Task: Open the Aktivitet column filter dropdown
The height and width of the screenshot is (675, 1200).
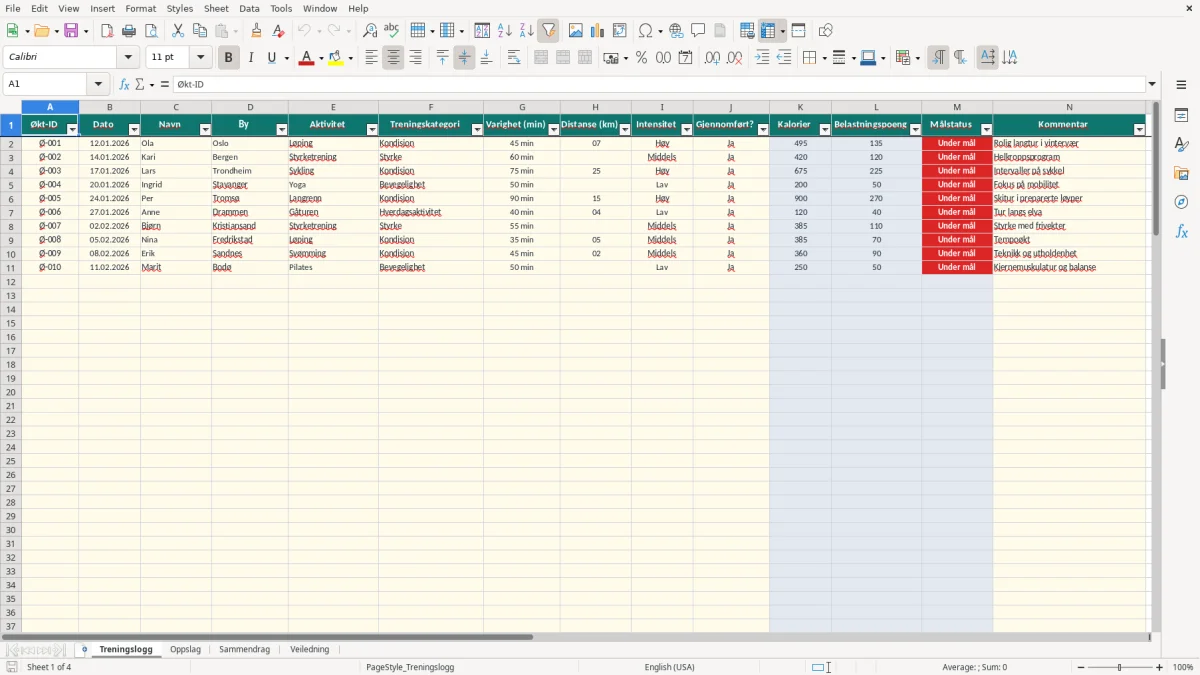Action: coord(372,129)
